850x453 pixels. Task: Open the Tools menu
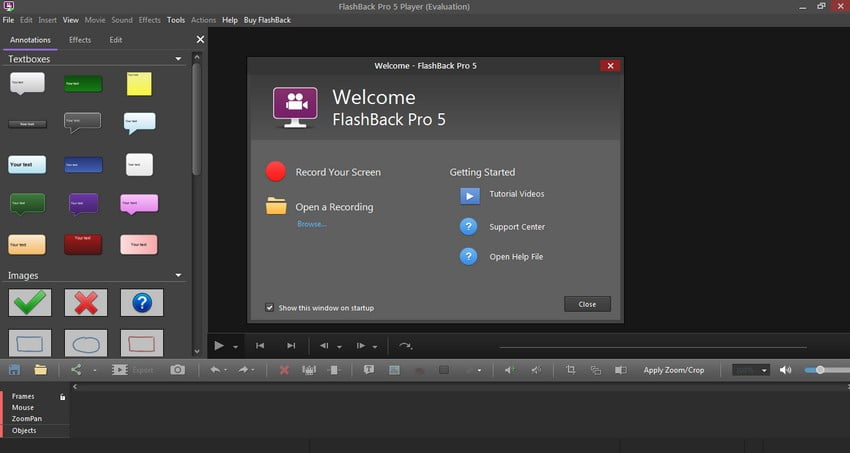pyautogui.click(x=176, y=20)
